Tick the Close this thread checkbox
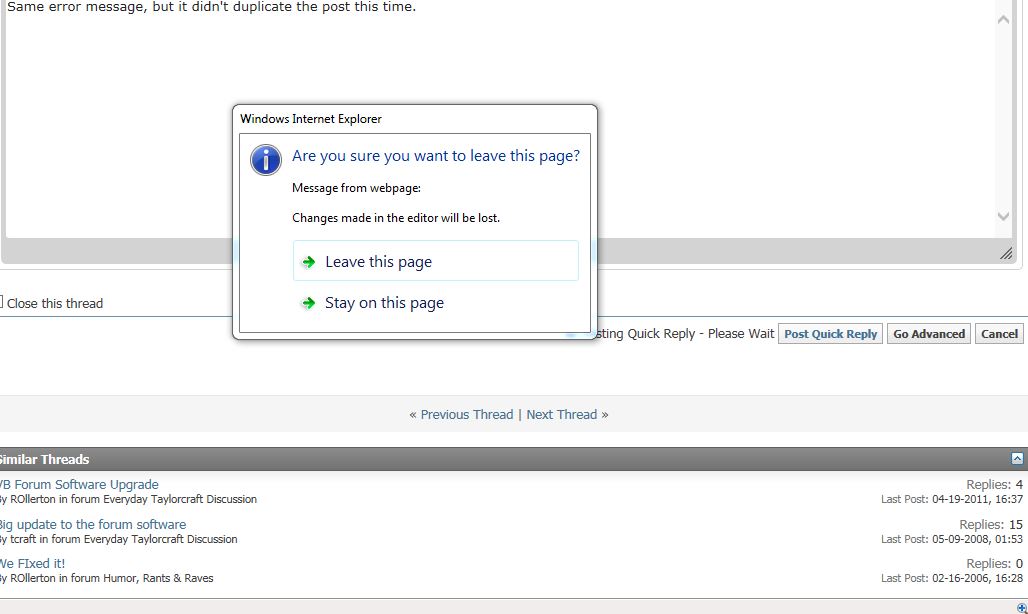 click(0, 302)
